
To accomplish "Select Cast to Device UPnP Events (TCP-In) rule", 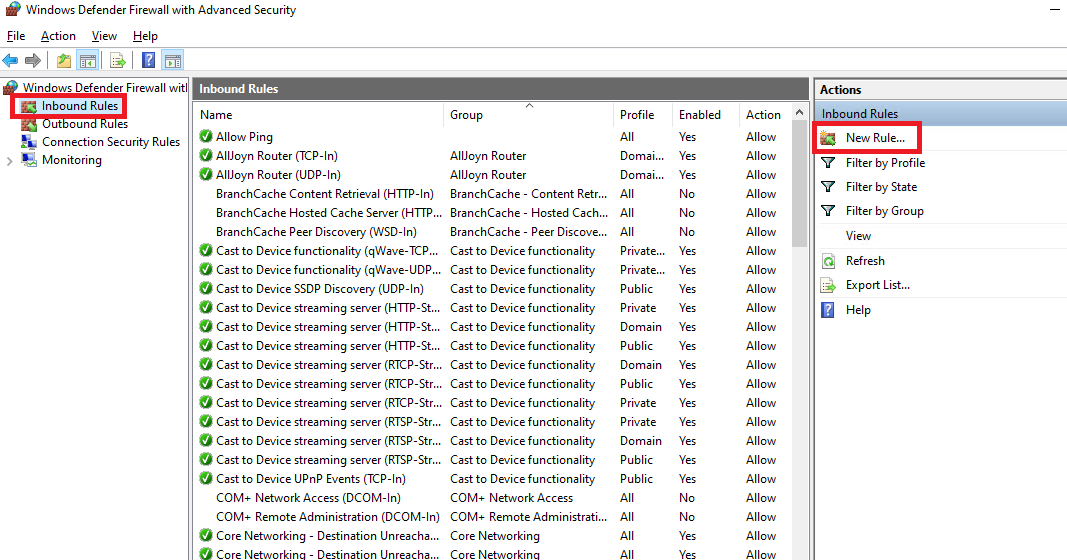I will coord(311,479).
